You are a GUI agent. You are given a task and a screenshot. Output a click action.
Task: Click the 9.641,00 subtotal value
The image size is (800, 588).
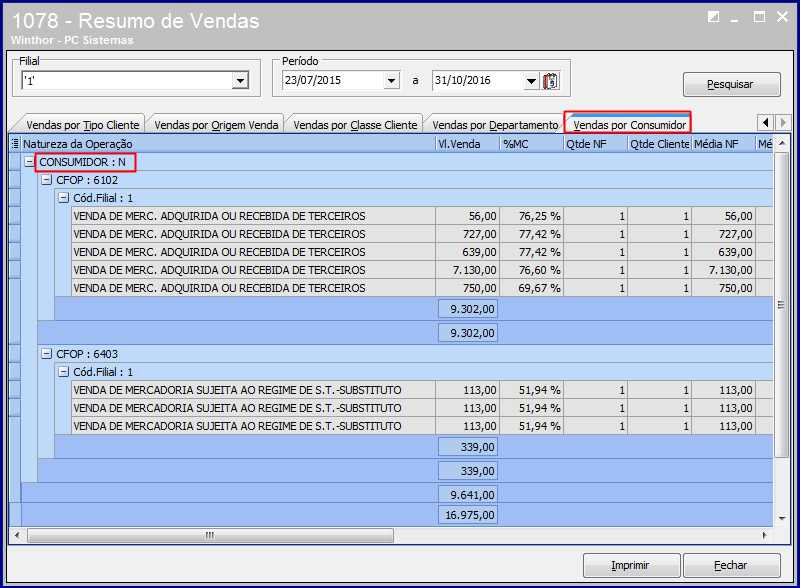(468, 495)
